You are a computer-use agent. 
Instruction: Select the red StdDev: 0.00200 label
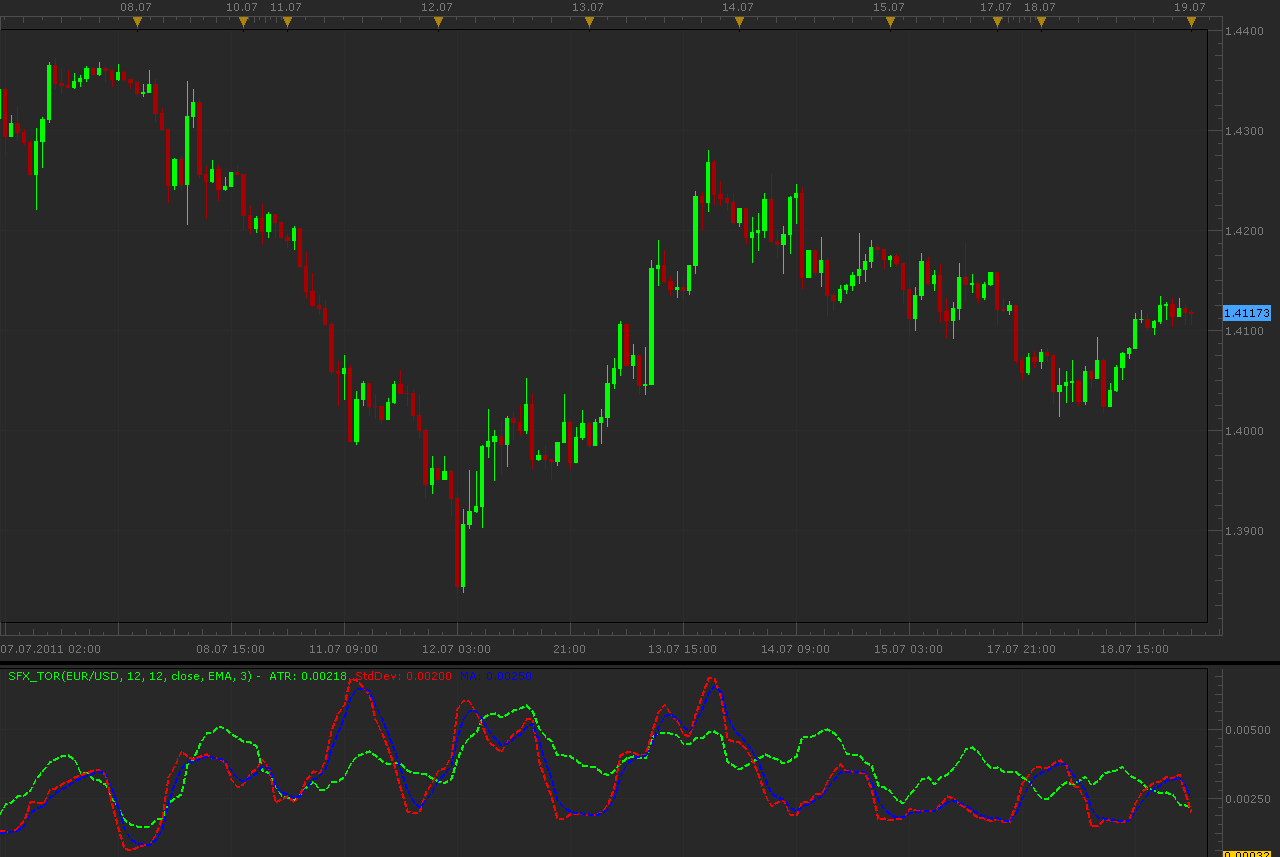(x=403, y=676)
